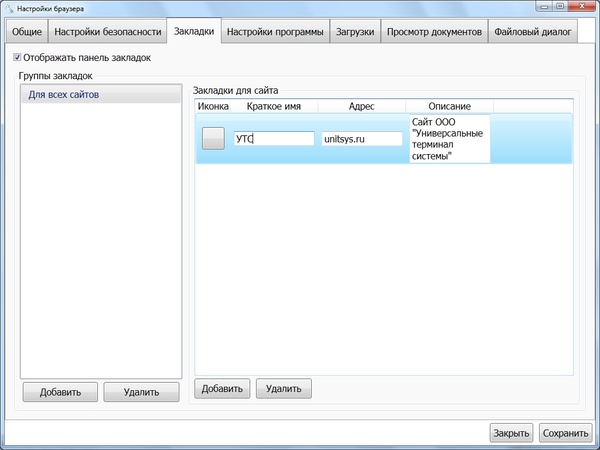Screen dimensions: 600x450
Task: Click the short name field 'УТС'
Action: [274, 139]
